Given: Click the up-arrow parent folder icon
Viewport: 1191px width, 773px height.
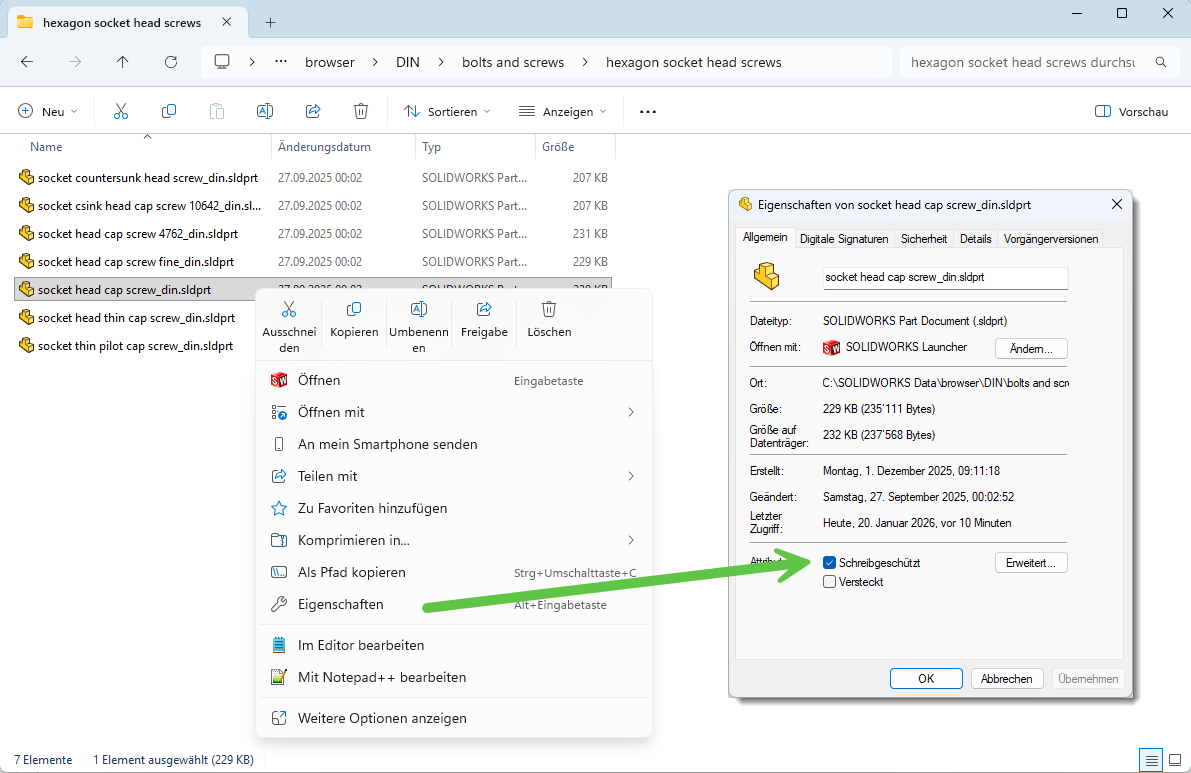Looking at the screenshot, I should pos(123,62).
